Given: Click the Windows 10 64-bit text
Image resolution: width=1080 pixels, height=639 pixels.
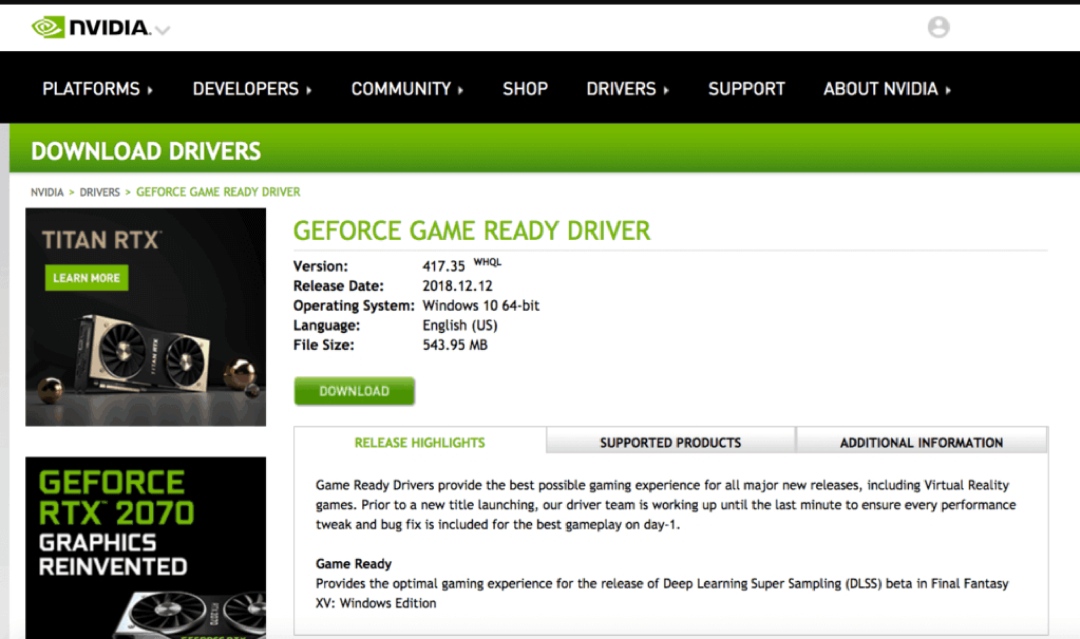Looking at the screenshot, I should (481, 306).
